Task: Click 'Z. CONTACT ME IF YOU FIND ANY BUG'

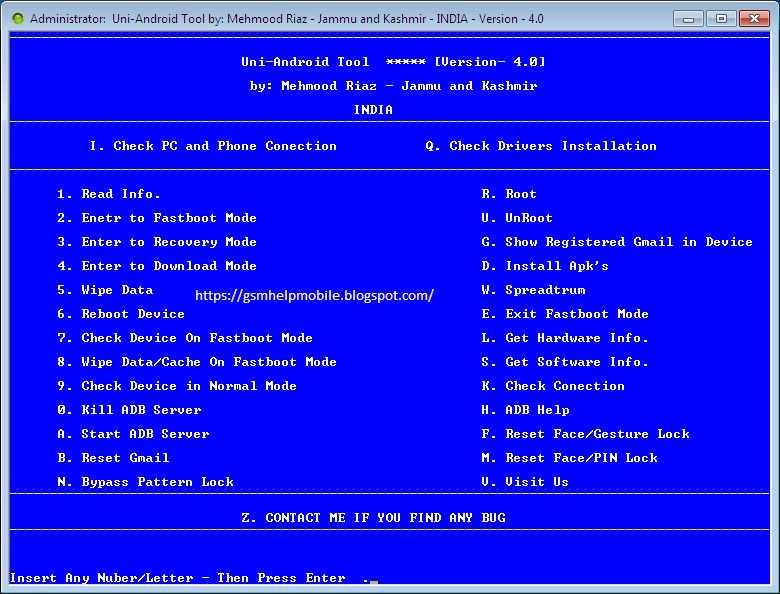Action: (x=373, y=518)
